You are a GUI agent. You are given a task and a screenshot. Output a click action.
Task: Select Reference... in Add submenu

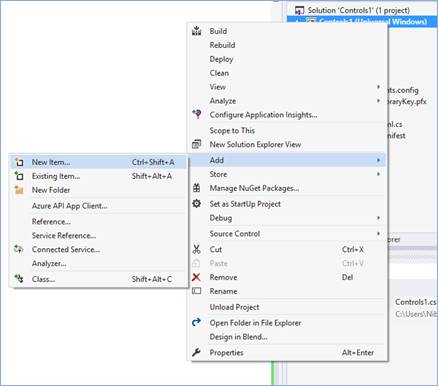coord(51,222)
